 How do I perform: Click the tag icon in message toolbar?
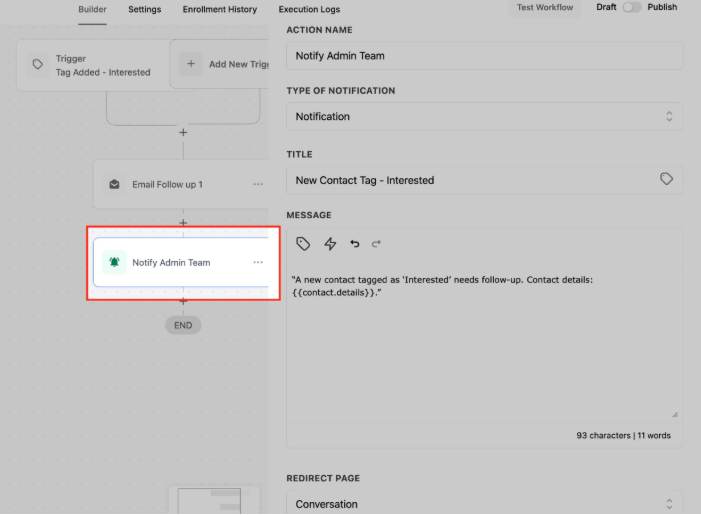[303, 244]
